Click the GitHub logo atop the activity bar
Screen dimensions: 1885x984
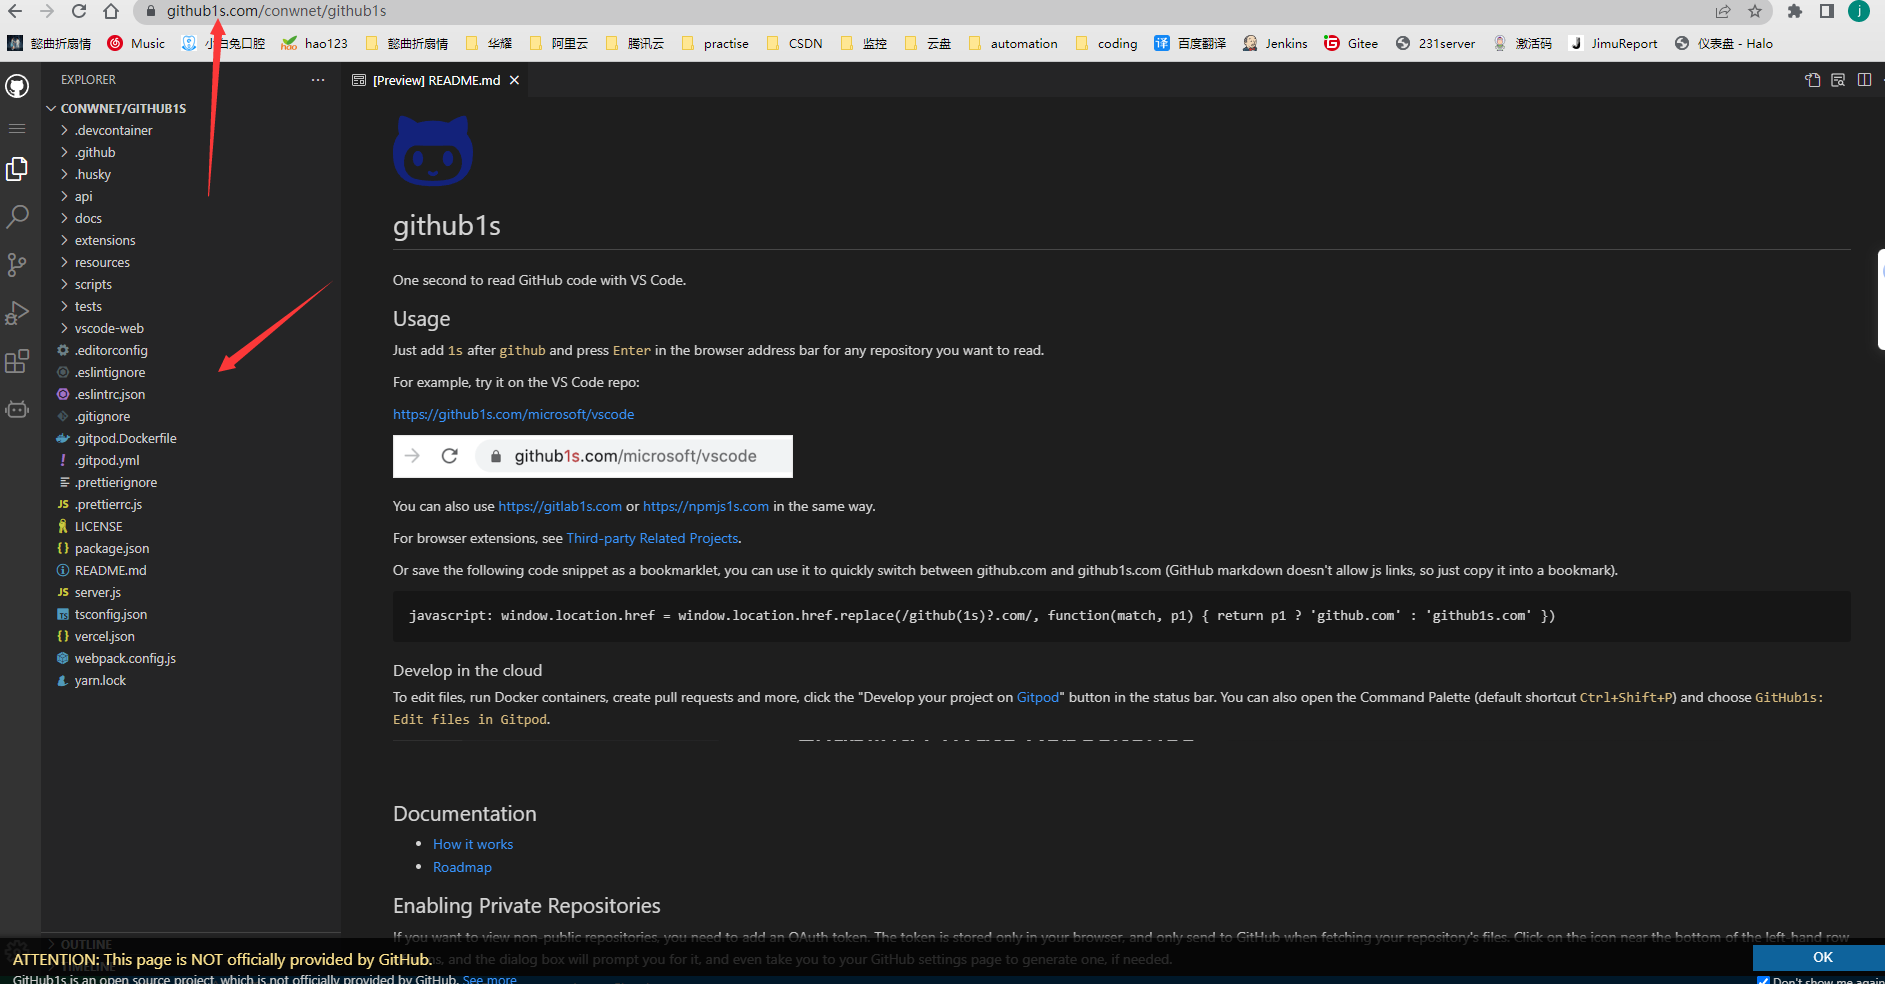(17, 86)
